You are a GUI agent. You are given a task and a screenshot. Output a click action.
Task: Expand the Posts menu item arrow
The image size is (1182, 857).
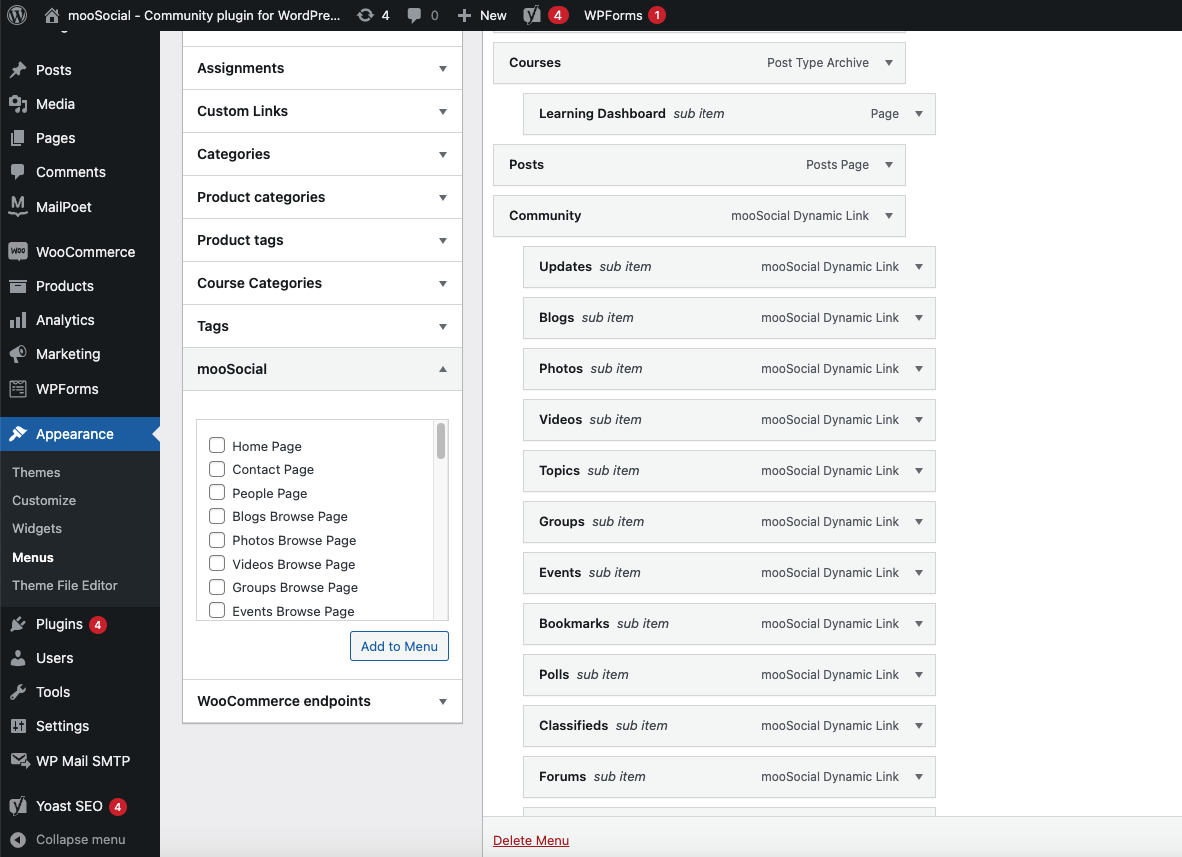coord(890,164)
